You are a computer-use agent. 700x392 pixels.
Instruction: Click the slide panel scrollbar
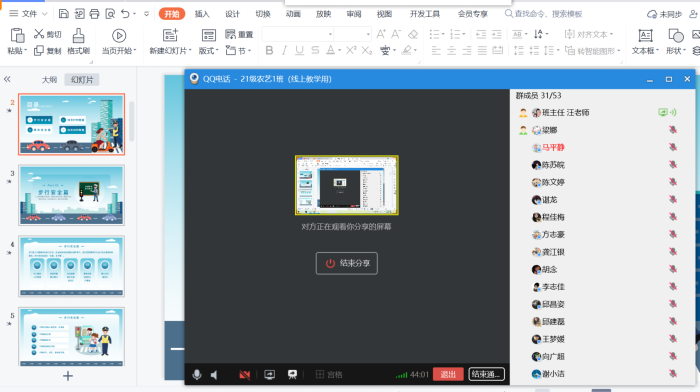[132, 121]
